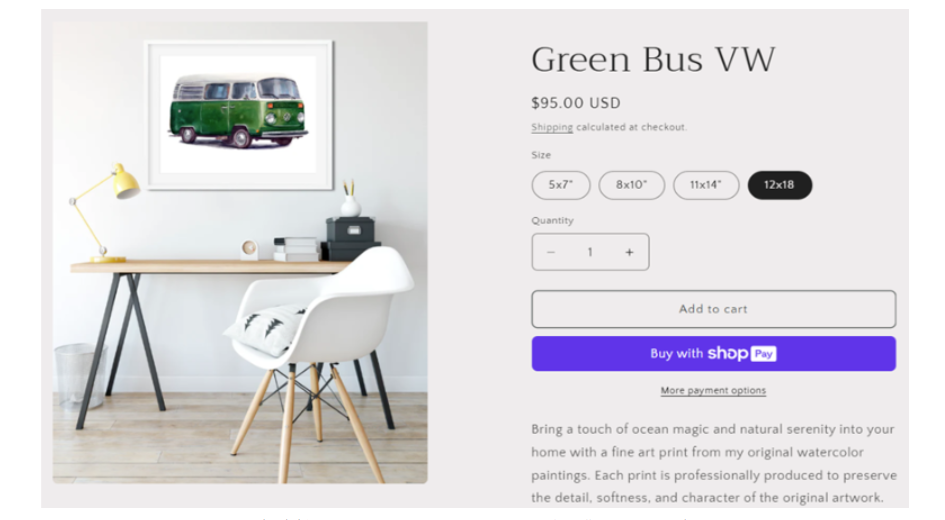Increase quantity with the plus icon
Viewport: 945px width, 520px height.
click(x=629, y=252)
